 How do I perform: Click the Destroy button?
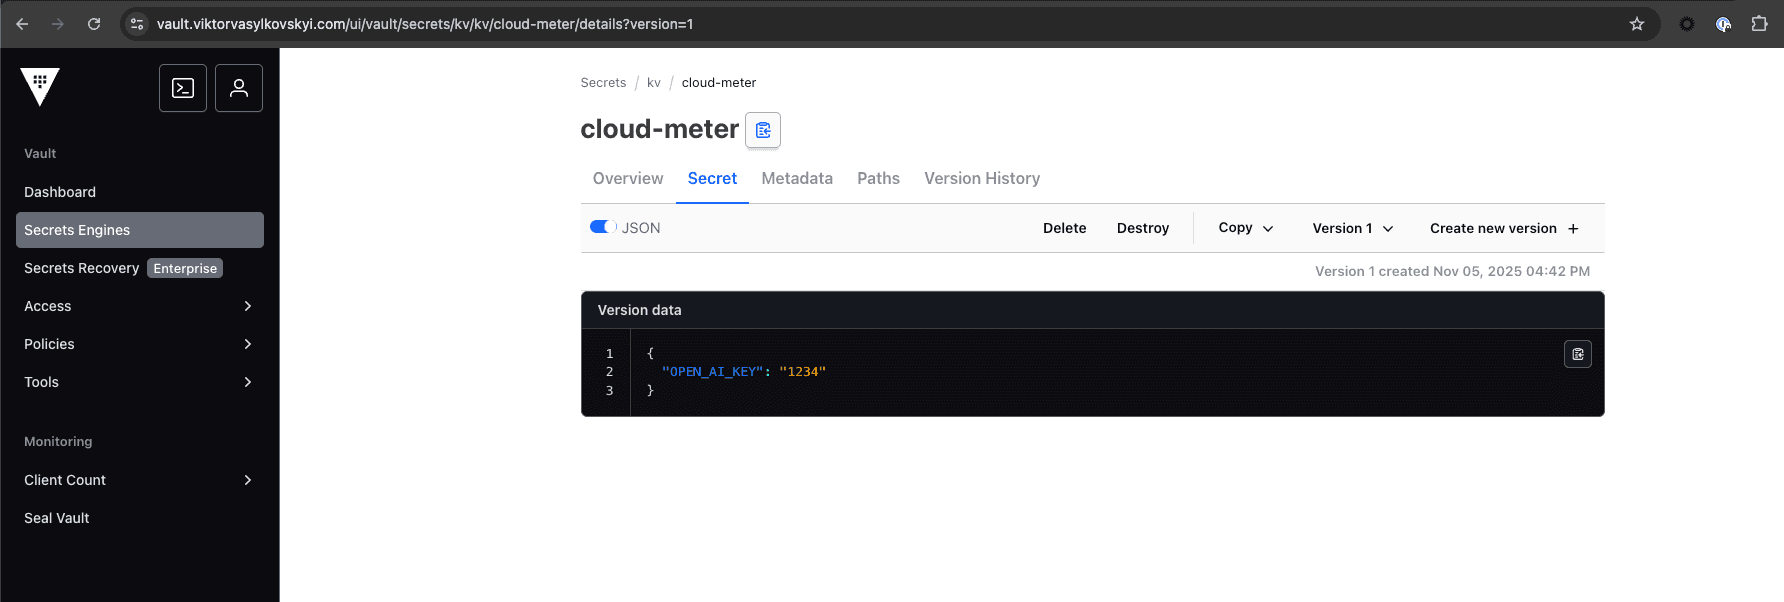tap(1143, 228)
